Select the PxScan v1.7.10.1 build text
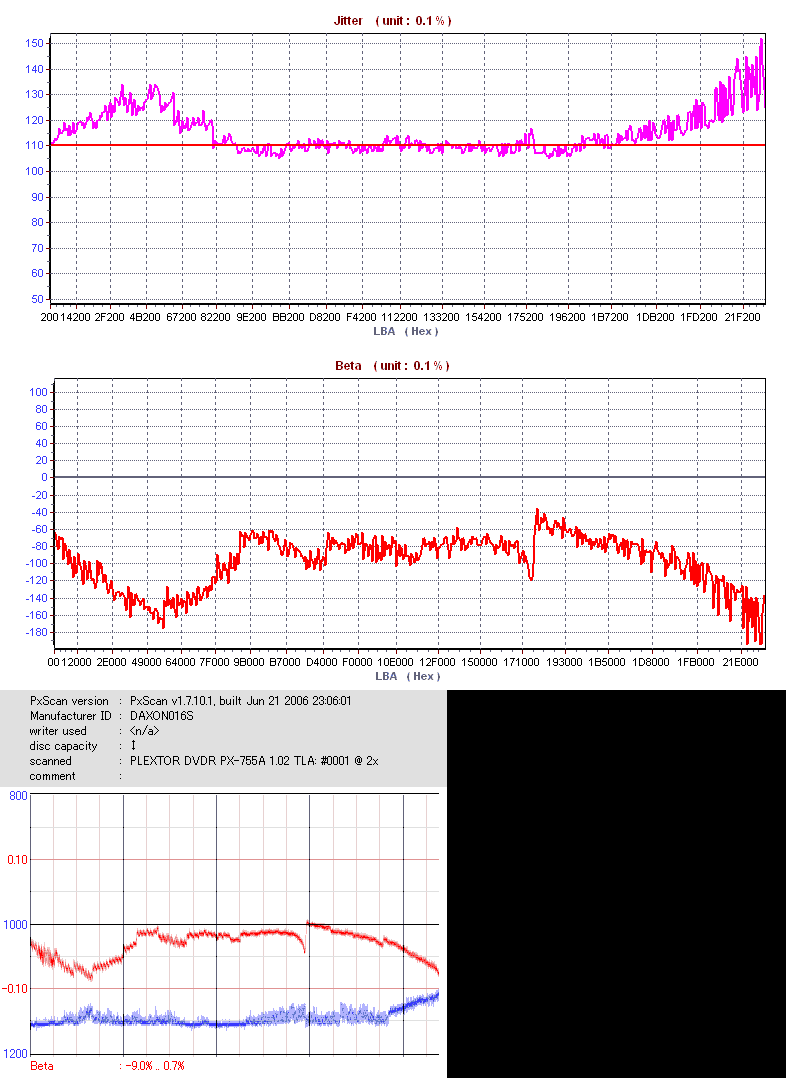 [241, 701]
